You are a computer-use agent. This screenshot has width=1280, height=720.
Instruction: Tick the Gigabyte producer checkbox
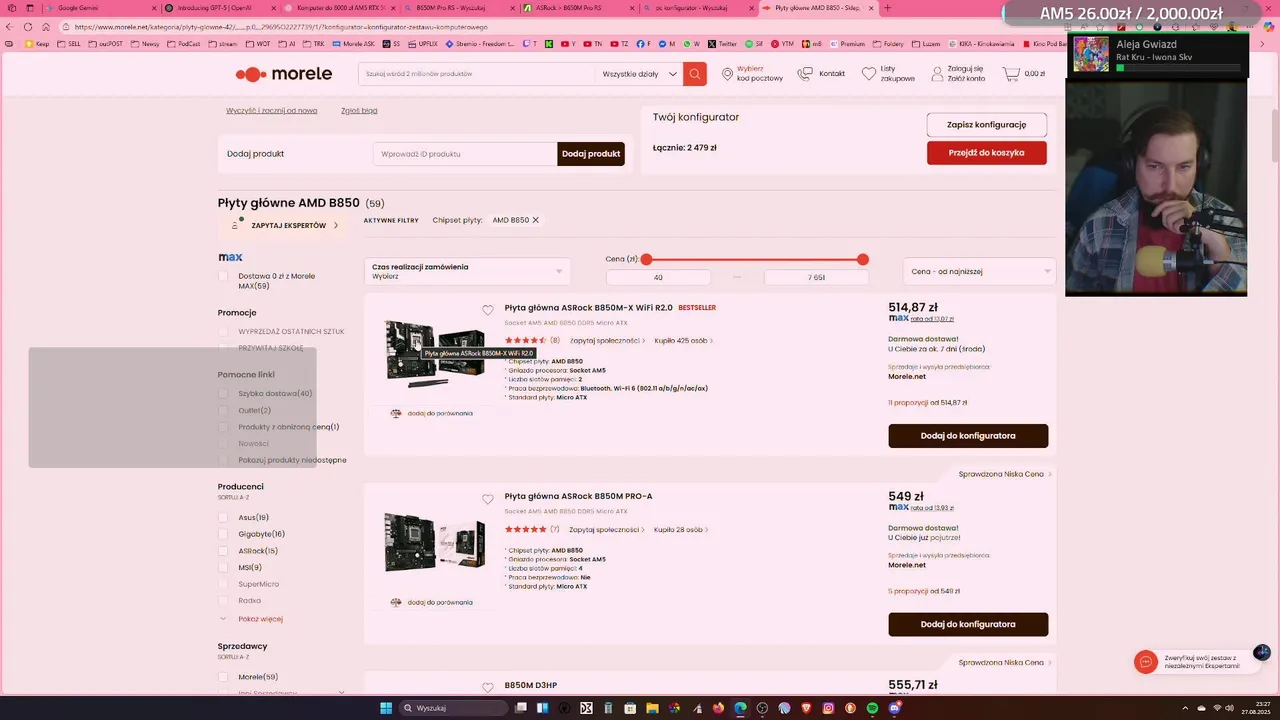(223, 534)
